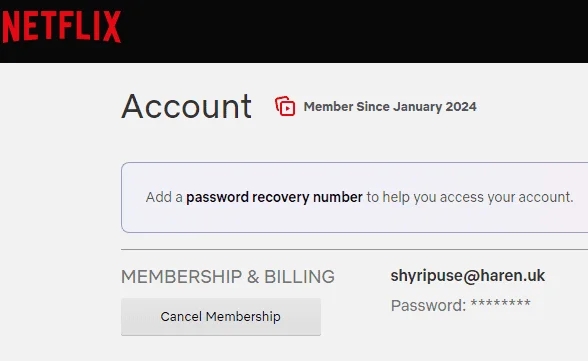Select the shyripuse@haren.uk email address

pyautogui.click(x=468, y=276)
